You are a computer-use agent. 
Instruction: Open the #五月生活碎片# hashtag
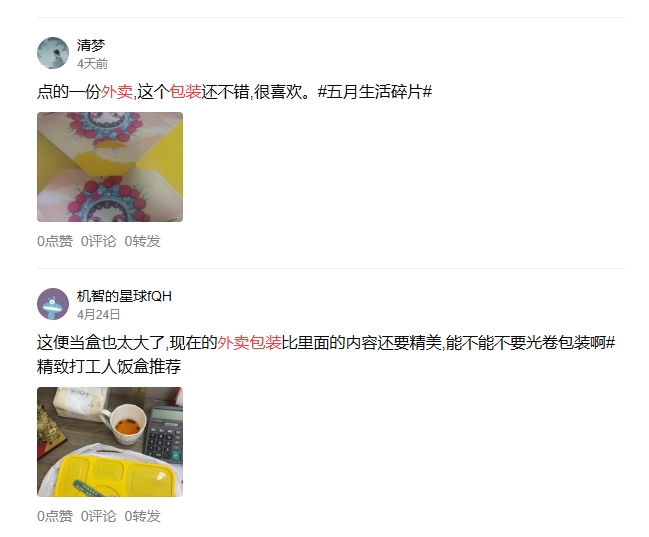[x=375, y=92]
